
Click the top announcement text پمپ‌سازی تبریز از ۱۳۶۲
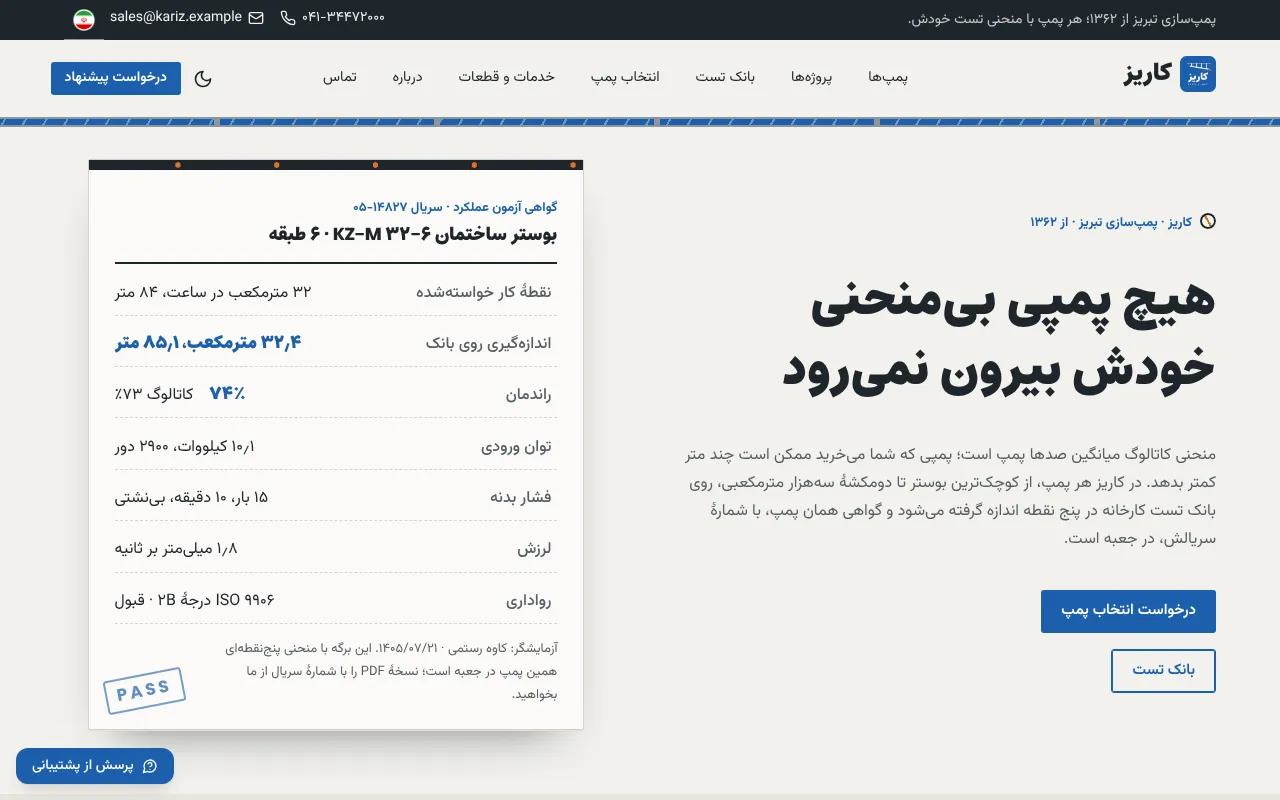coord(1061,19)
